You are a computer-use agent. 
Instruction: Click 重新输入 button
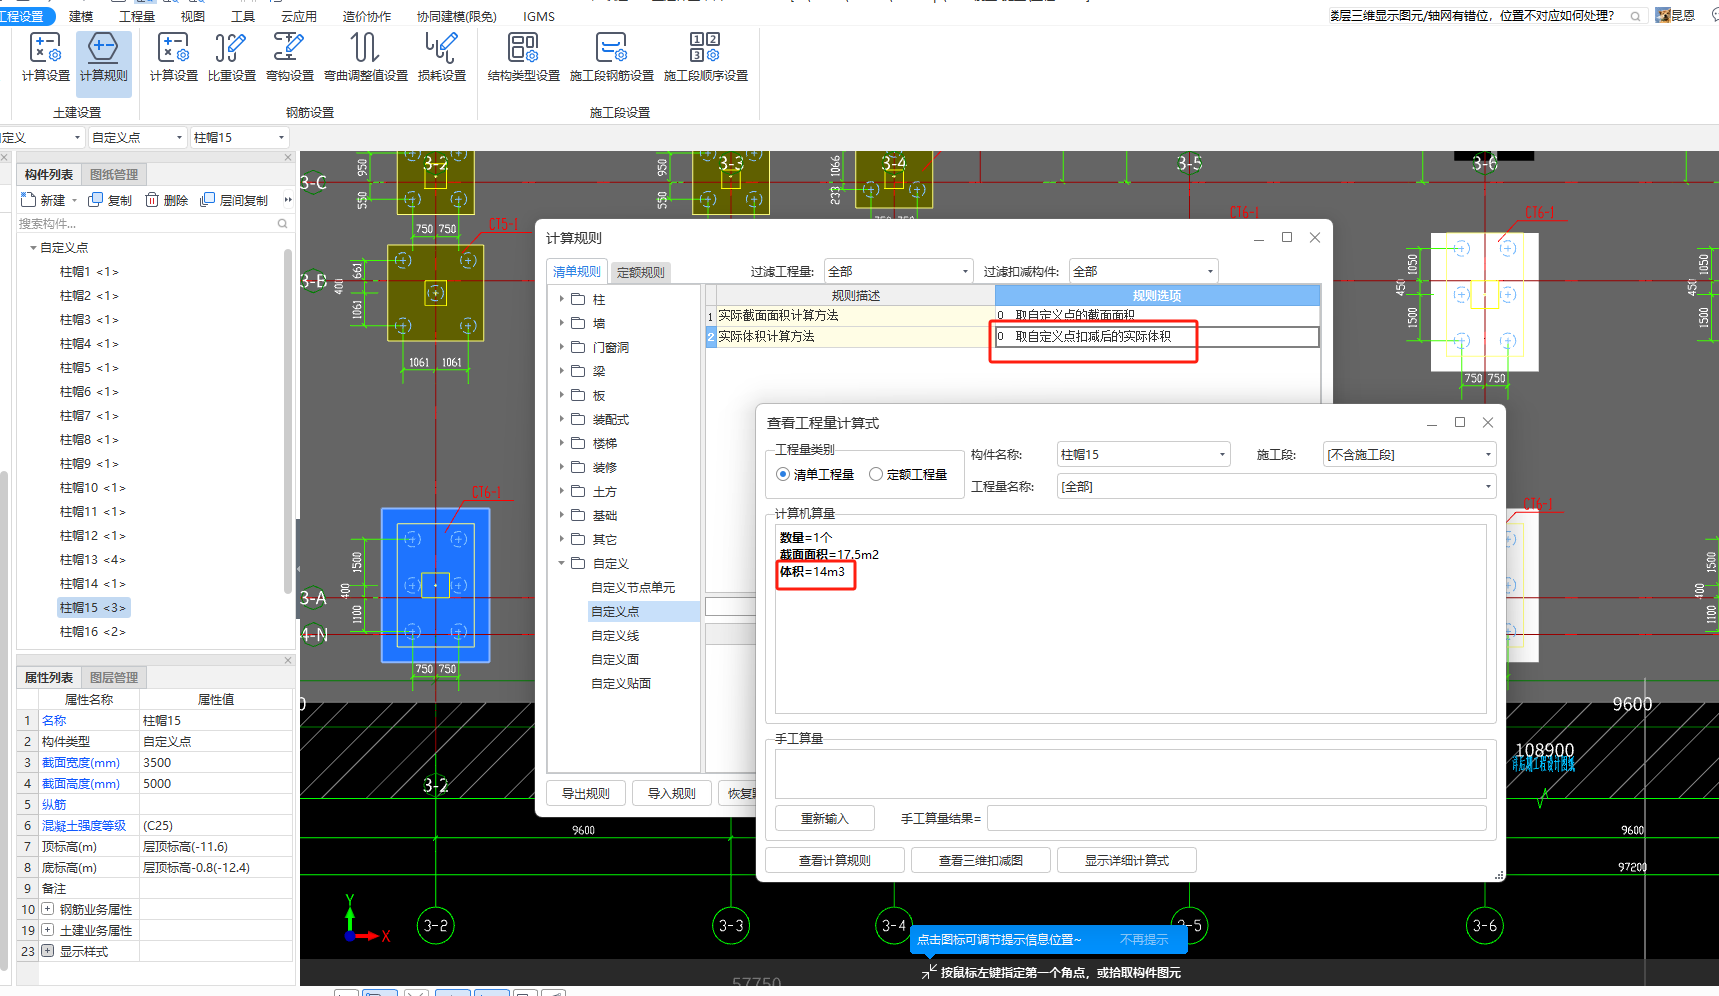click(x=825, y=818)
